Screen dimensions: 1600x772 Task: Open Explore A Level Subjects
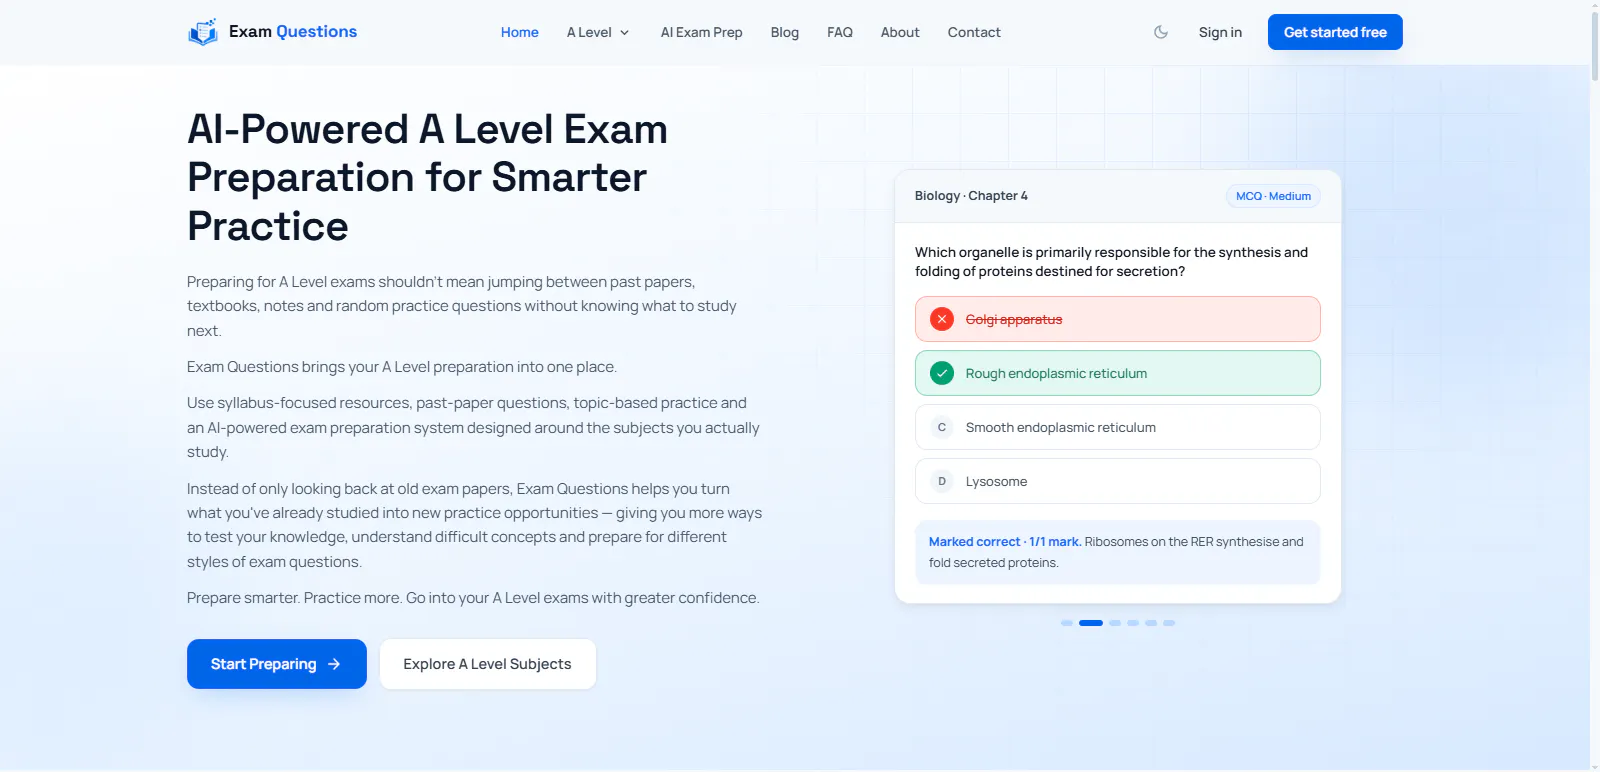(488, 664)
